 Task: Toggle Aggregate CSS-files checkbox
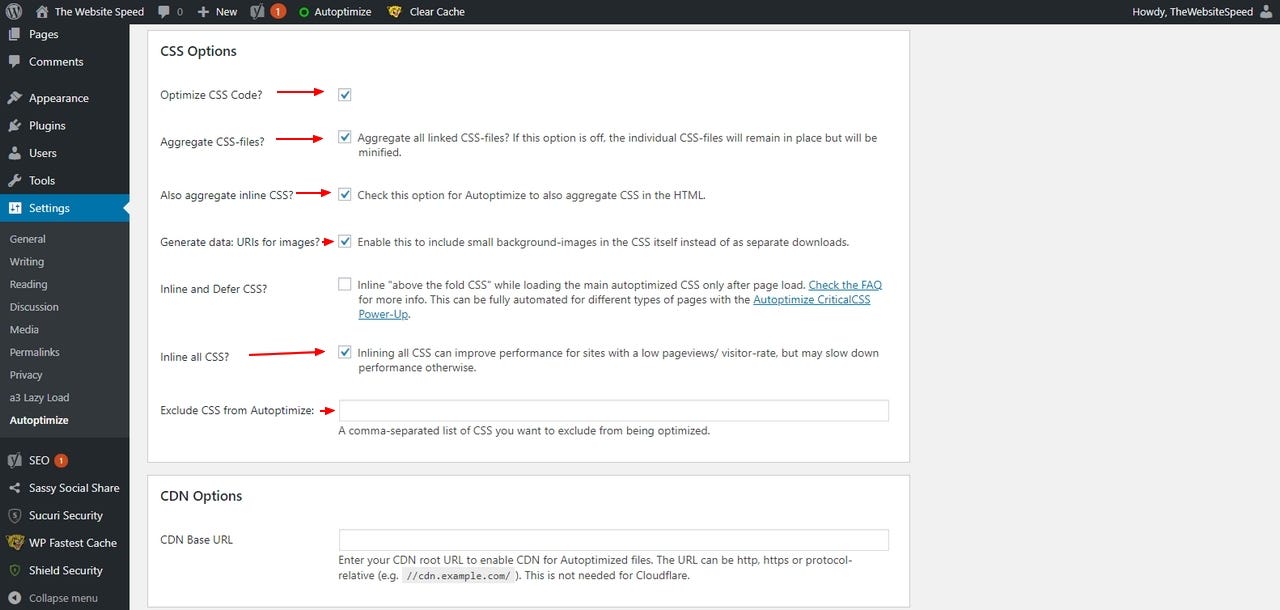coord(345,138)
